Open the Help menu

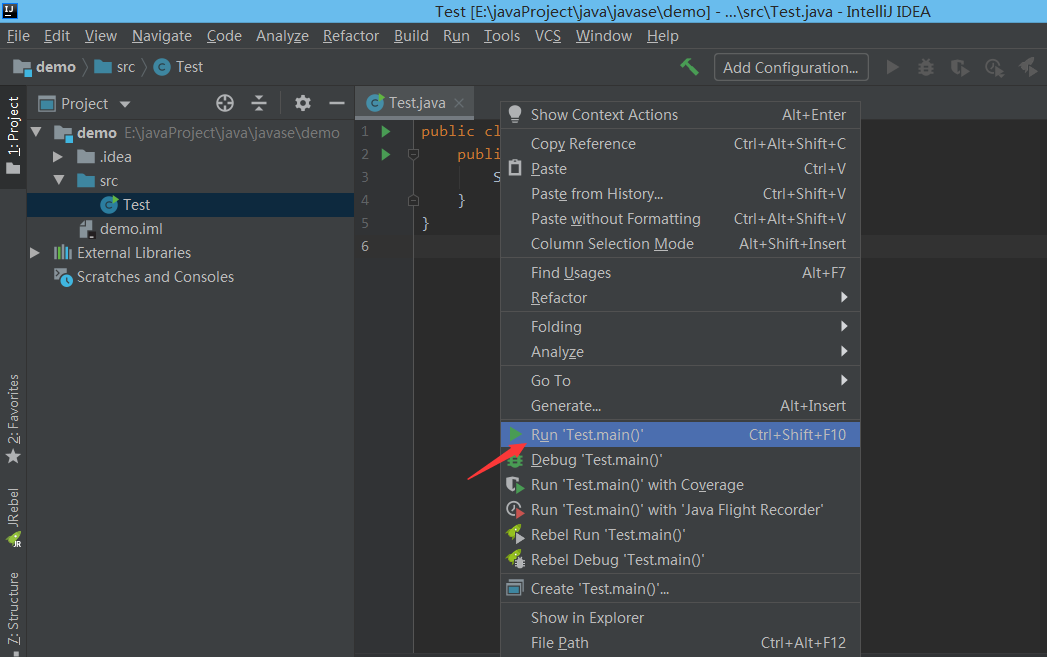coord(662,36)
